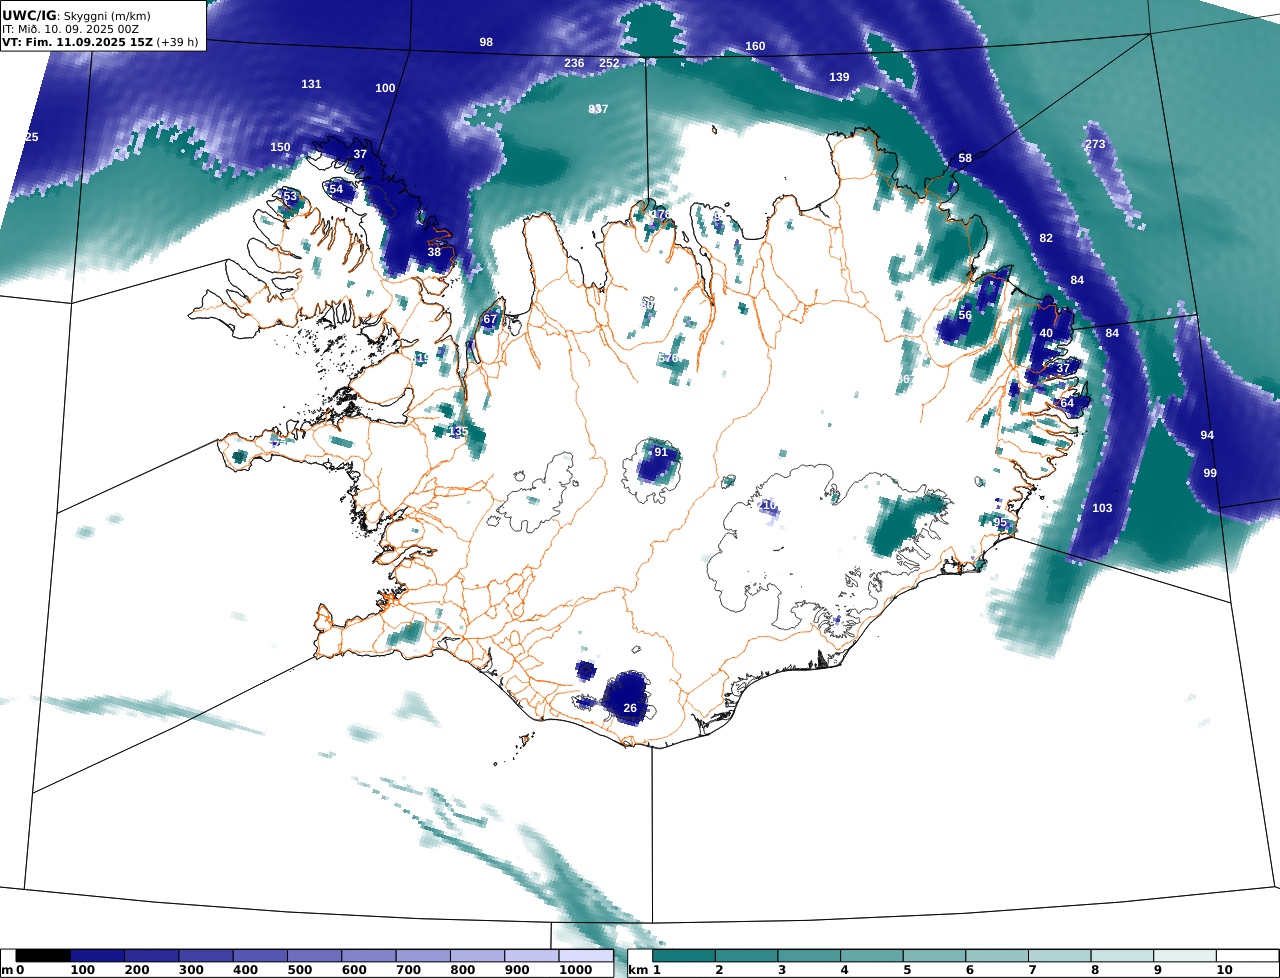Select the value 58 on the northeast coast
The width and height of the screenshot is (1280, 978).
[965, 158]
